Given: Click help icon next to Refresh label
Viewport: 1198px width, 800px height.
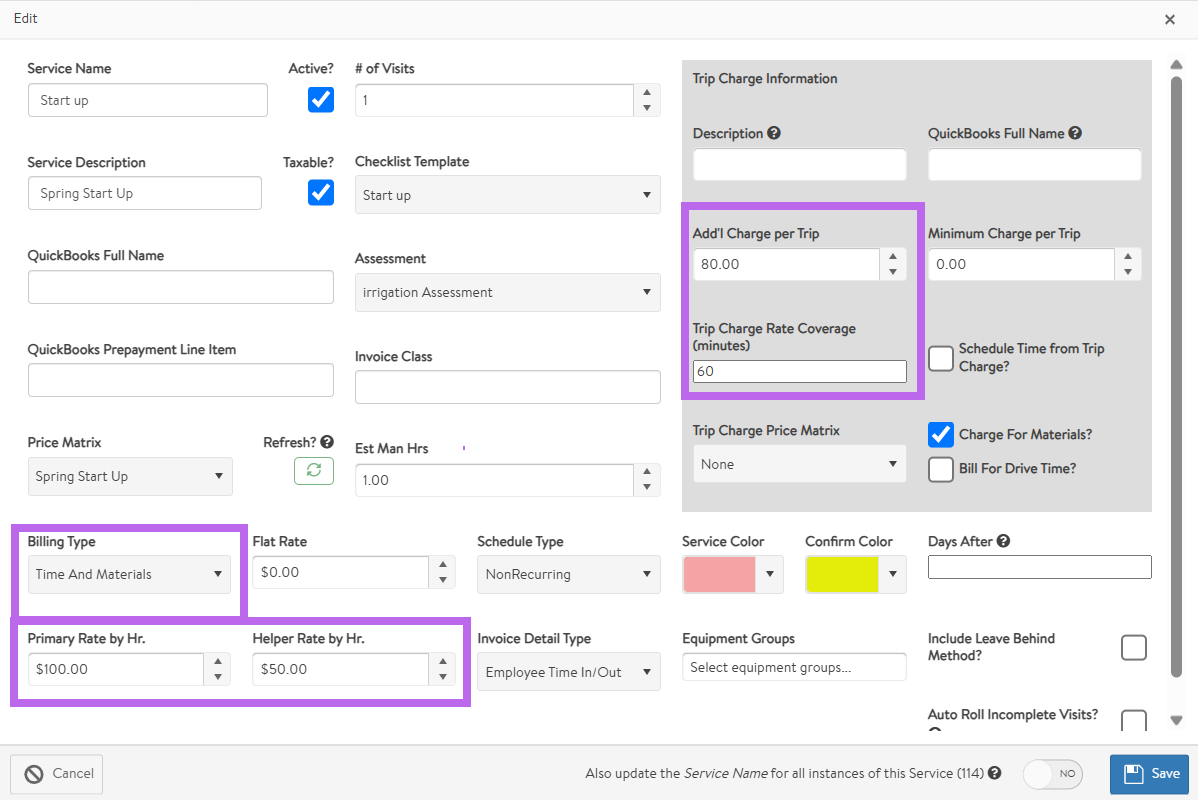Looking at the screenshot, I should point(327,442).
